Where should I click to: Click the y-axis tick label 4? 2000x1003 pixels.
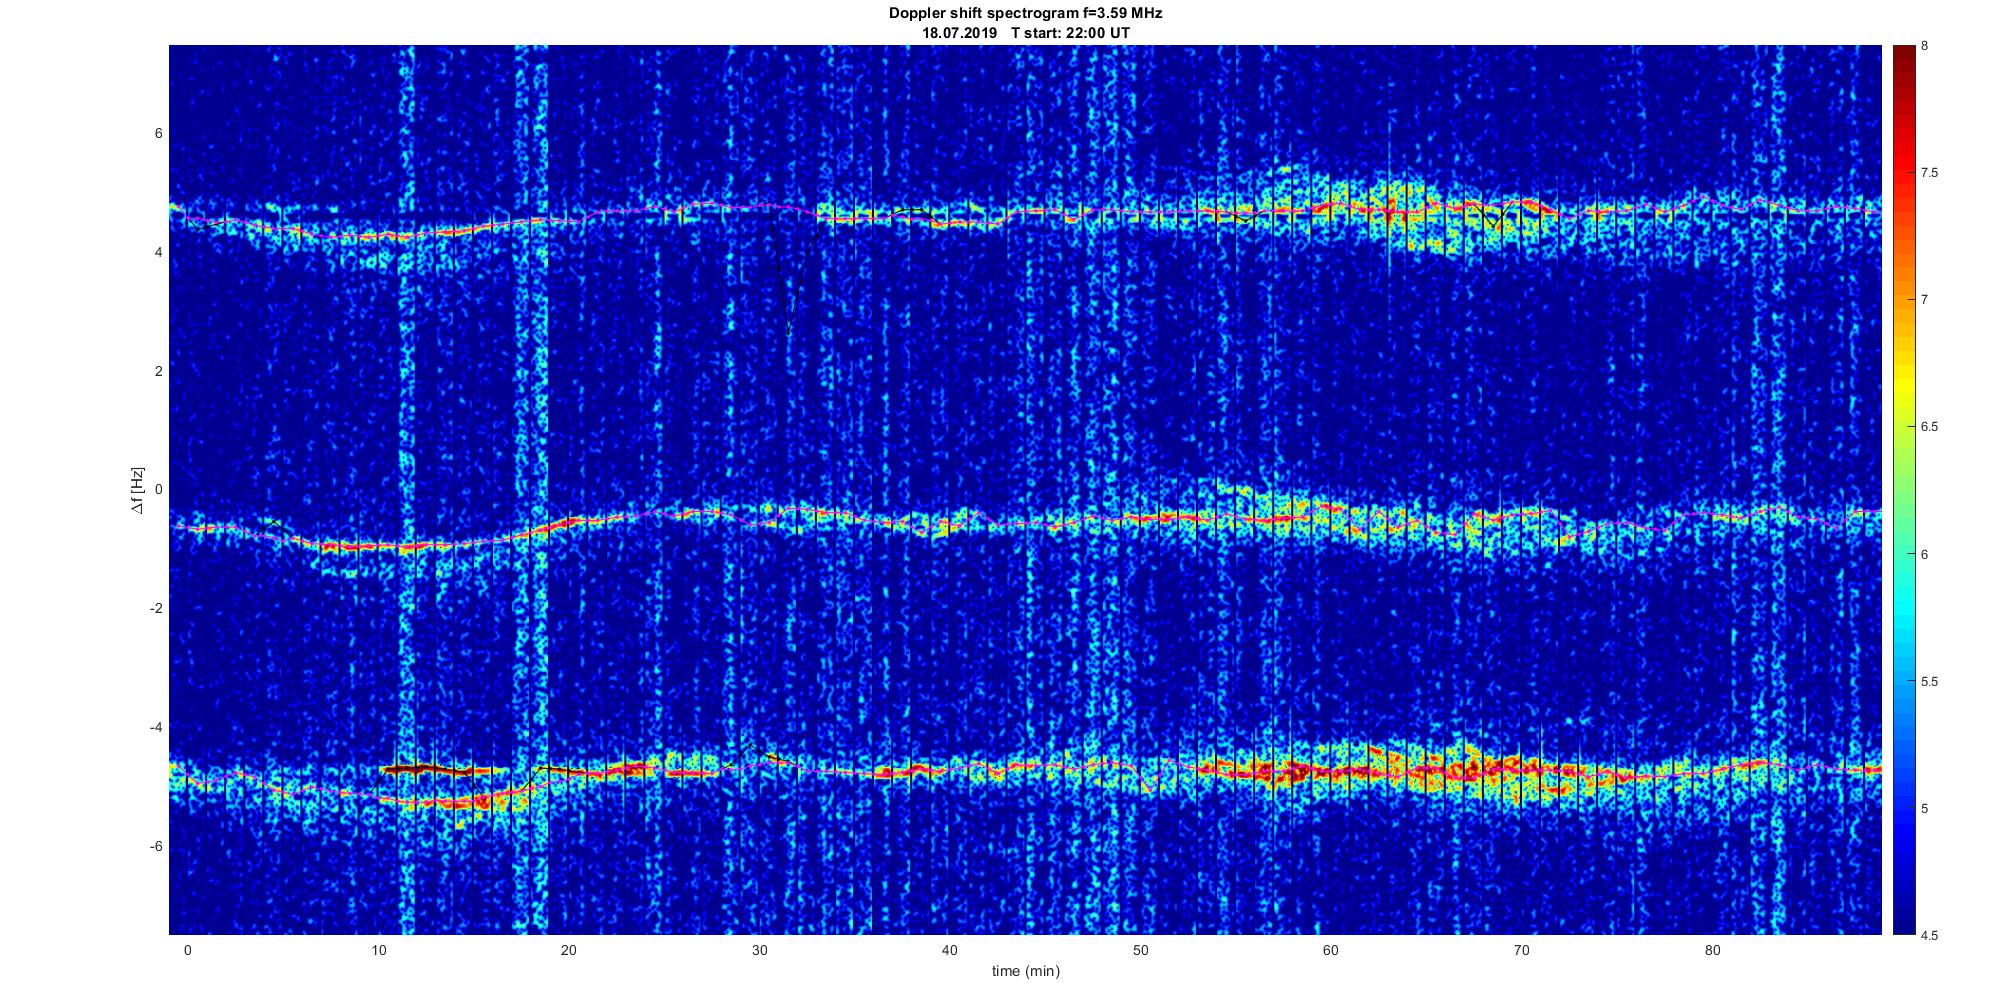click(x=158, y=253)
